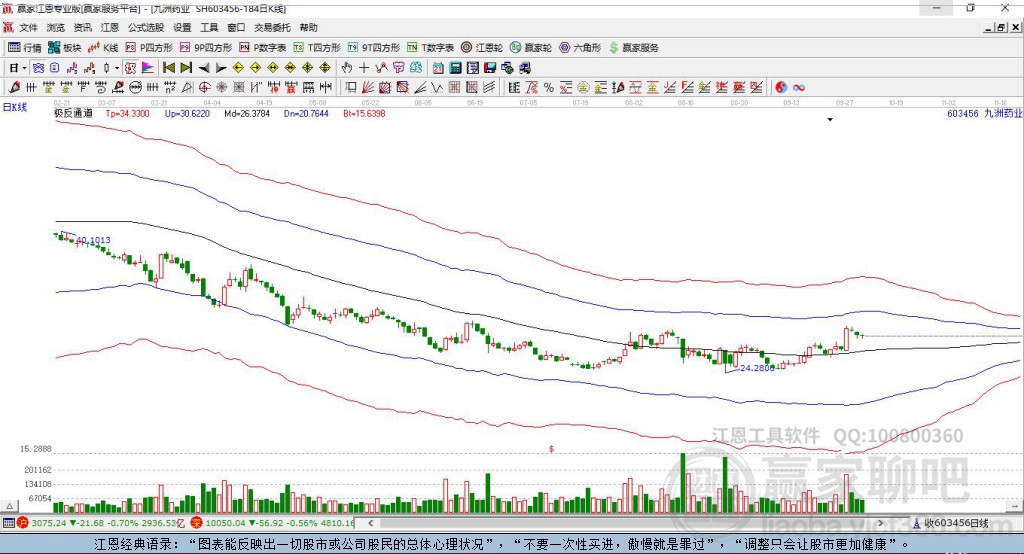The width and height of the screenshot is (1024, 554).
Task: Open the calculator icon
Action: [455, 68]
